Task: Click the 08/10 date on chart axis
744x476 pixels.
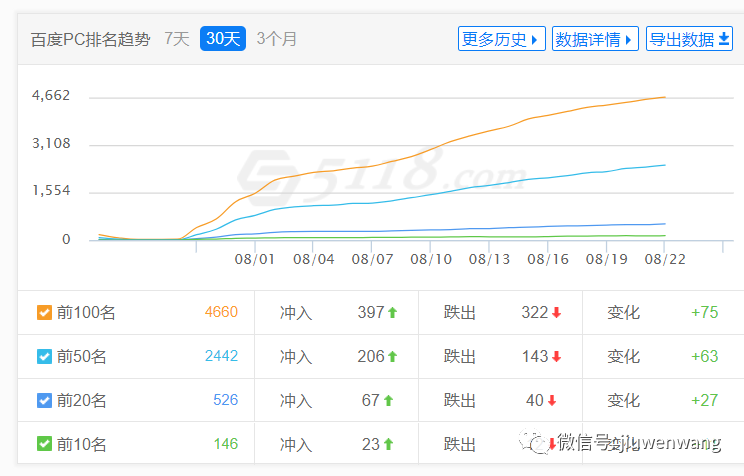Action: point(431,259)
